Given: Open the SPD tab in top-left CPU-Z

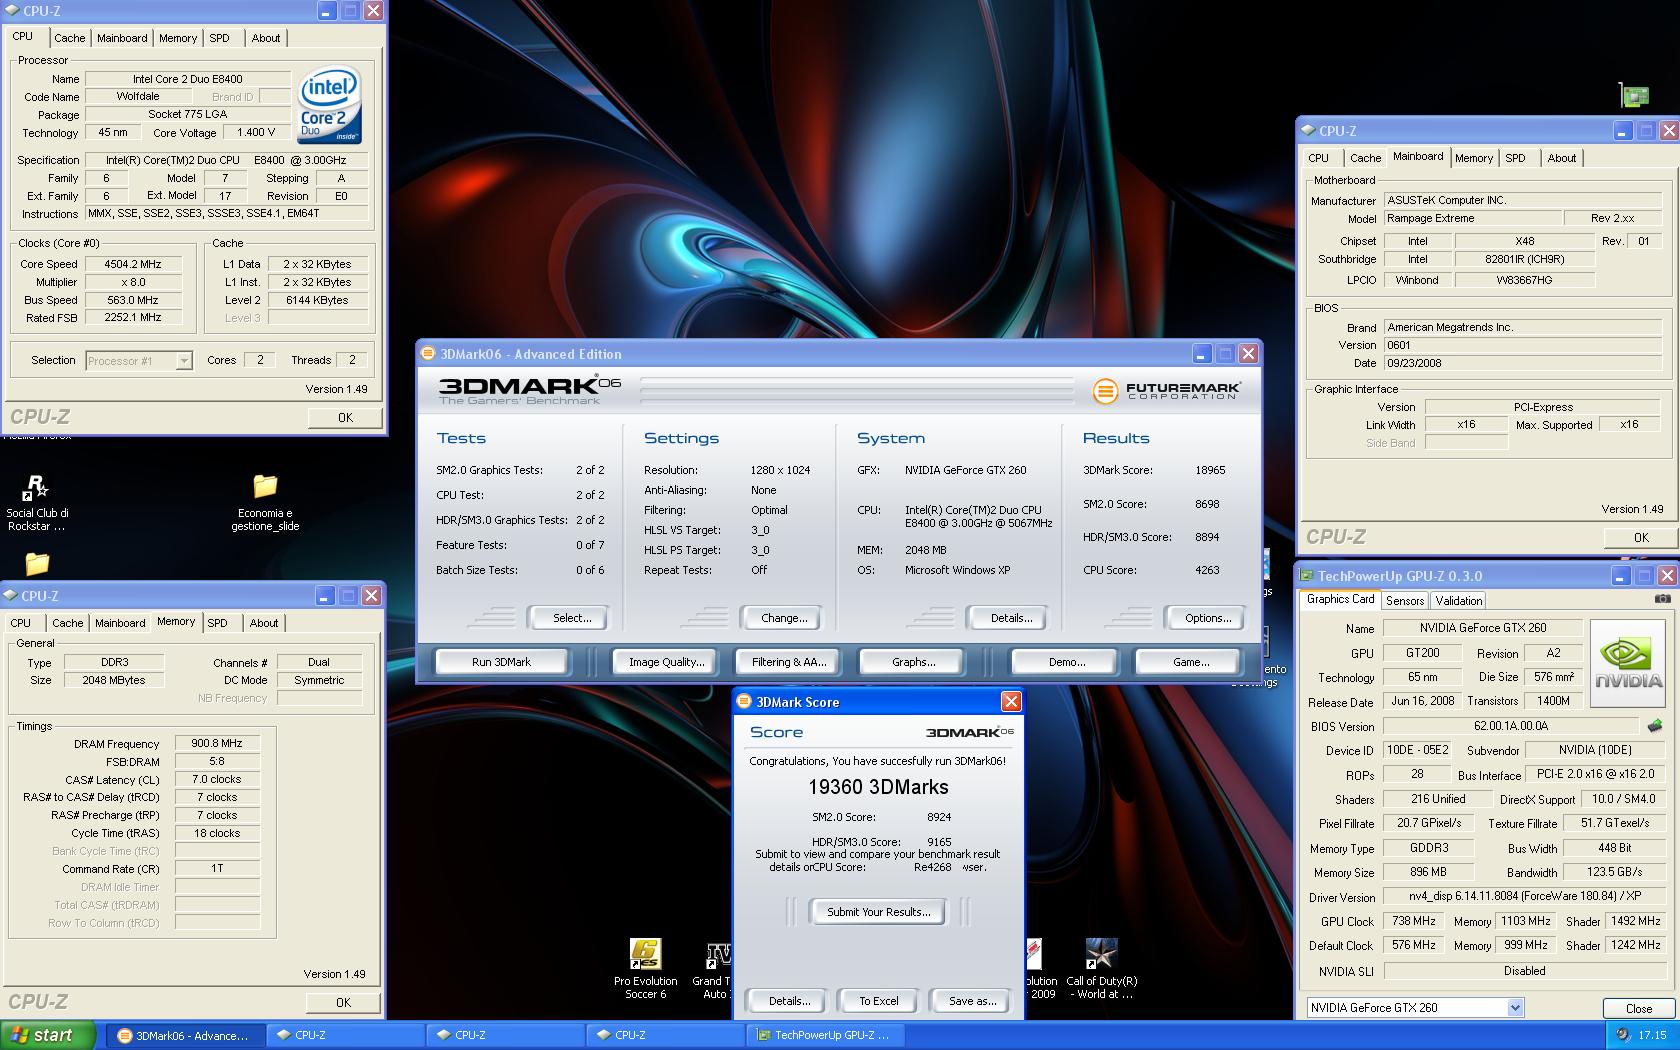Looking at the screenshot, I should [219, 38].
